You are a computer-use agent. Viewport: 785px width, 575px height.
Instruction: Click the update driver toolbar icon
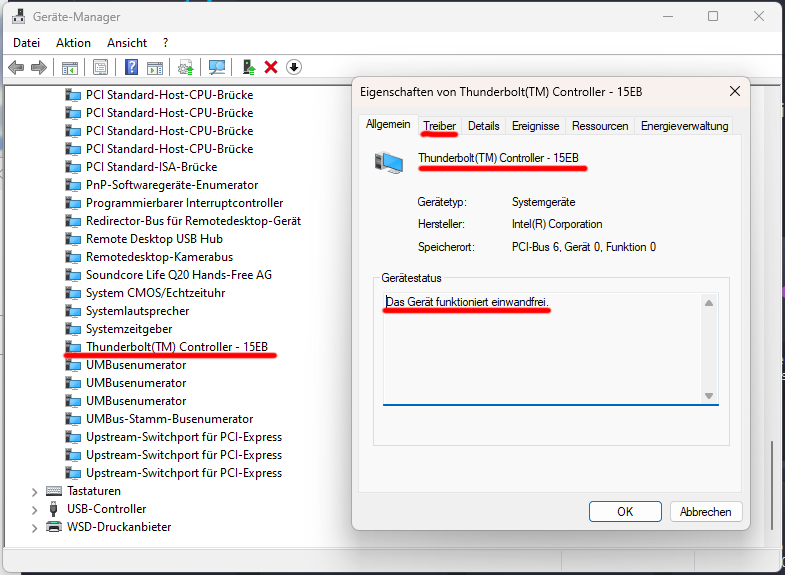pos(249,67)
